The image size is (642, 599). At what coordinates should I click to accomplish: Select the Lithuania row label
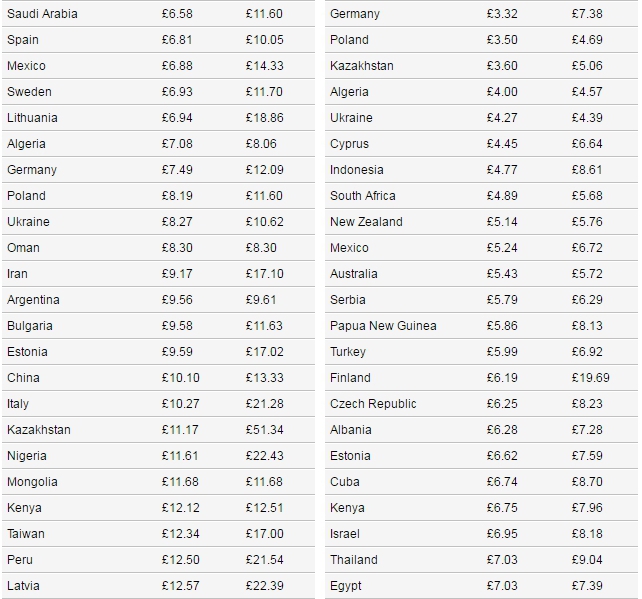32,118
